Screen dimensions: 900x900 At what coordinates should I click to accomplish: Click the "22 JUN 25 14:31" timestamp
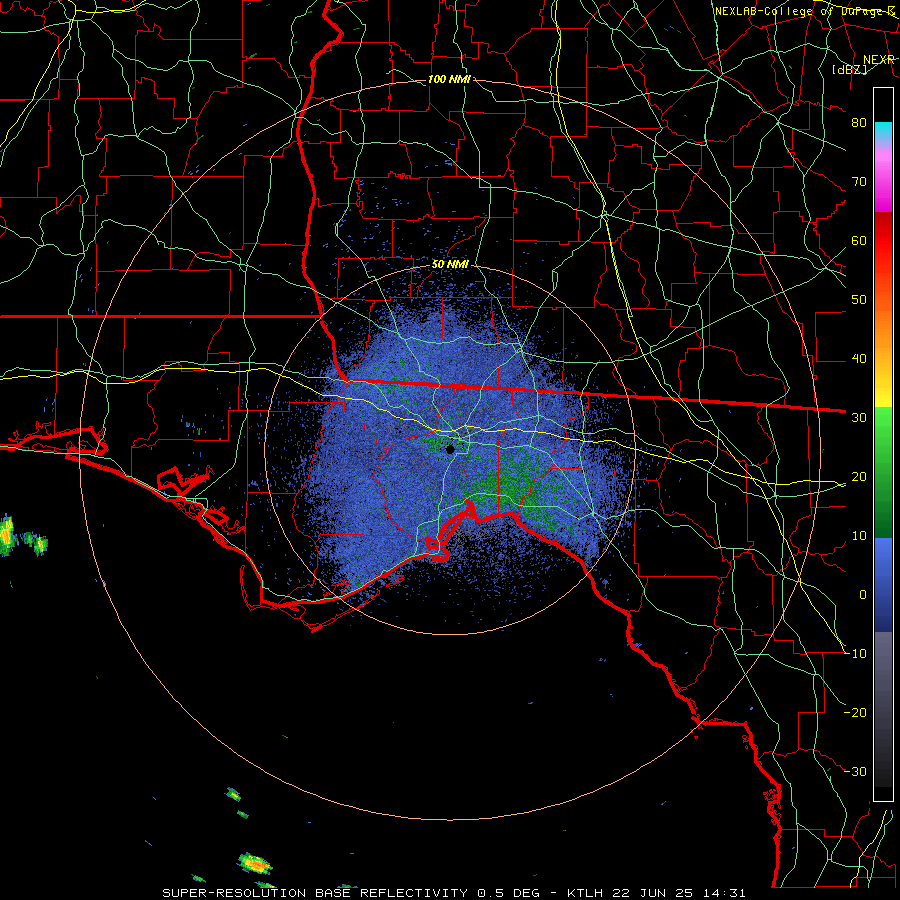pyautogui.click(x=678, y=893)
